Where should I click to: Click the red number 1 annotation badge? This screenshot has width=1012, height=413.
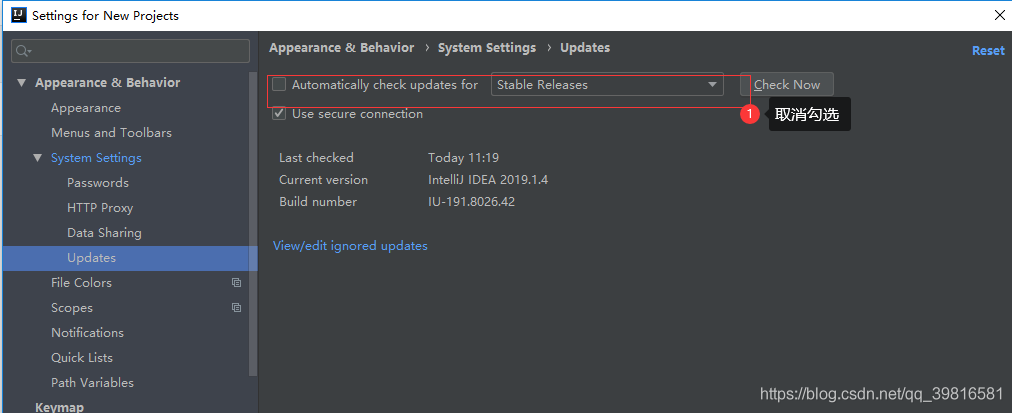click(750, 115)
